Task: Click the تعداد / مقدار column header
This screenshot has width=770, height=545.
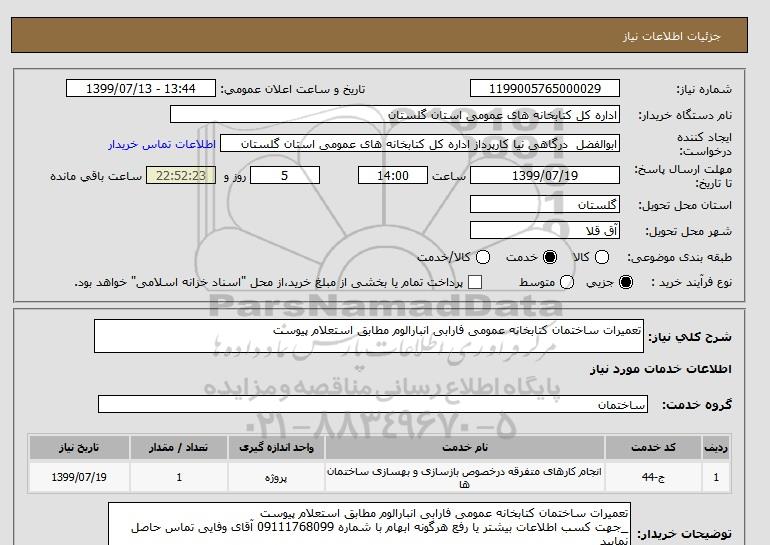Action: pyautogui.click(x=179, y=447)
